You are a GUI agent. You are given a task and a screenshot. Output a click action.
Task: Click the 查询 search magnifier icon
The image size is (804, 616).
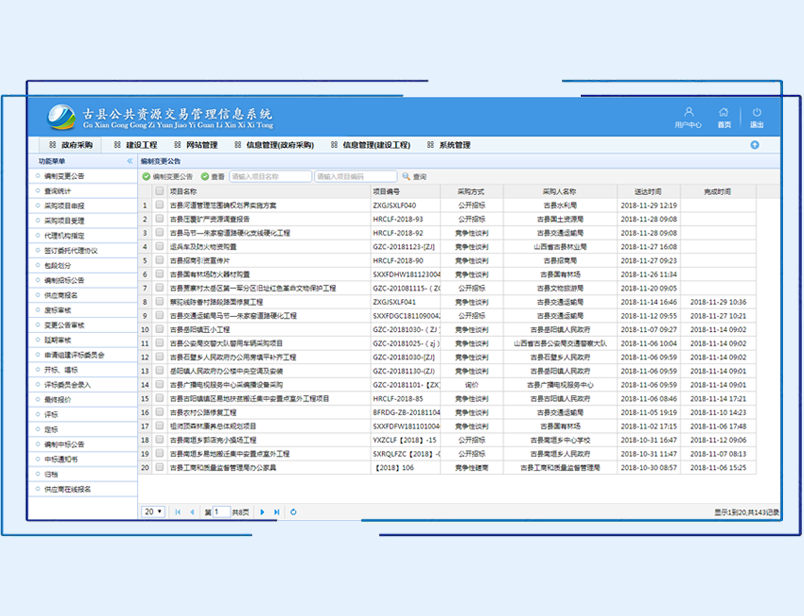(x=406, y=176)
